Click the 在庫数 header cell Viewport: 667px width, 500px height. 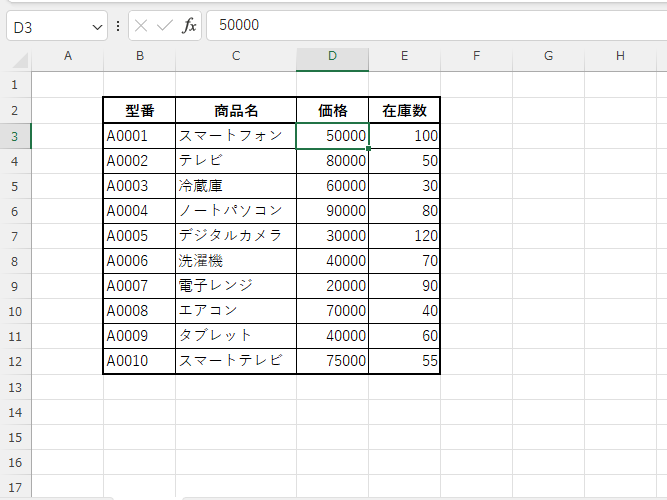pyautogui.click(x=404, y=111)
